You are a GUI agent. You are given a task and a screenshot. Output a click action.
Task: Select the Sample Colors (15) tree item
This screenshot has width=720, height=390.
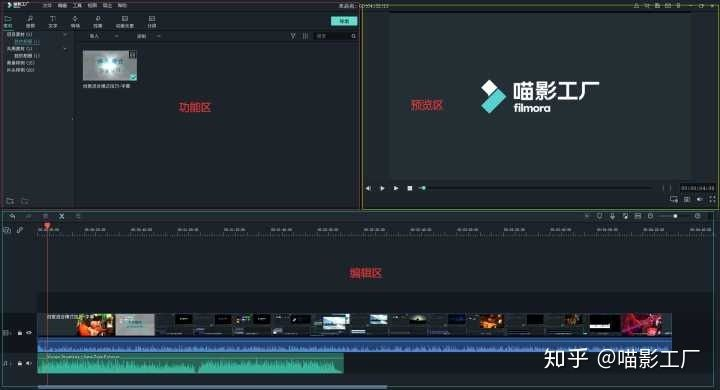point(20,63)
